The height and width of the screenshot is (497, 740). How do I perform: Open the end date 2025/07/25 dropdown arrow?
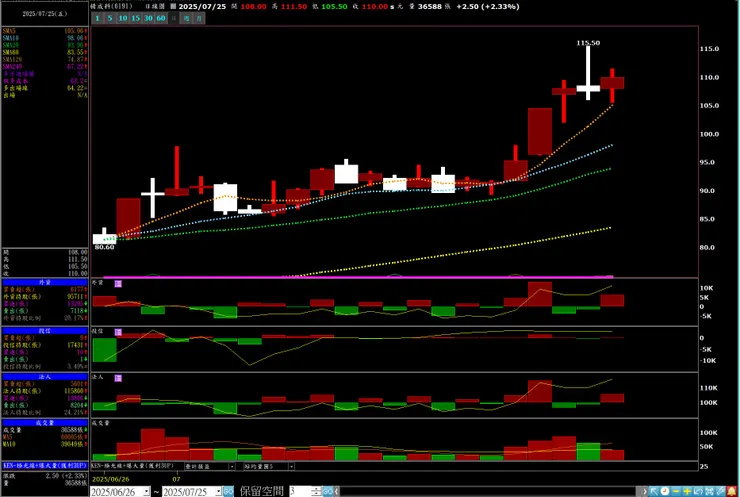point(218,491)
